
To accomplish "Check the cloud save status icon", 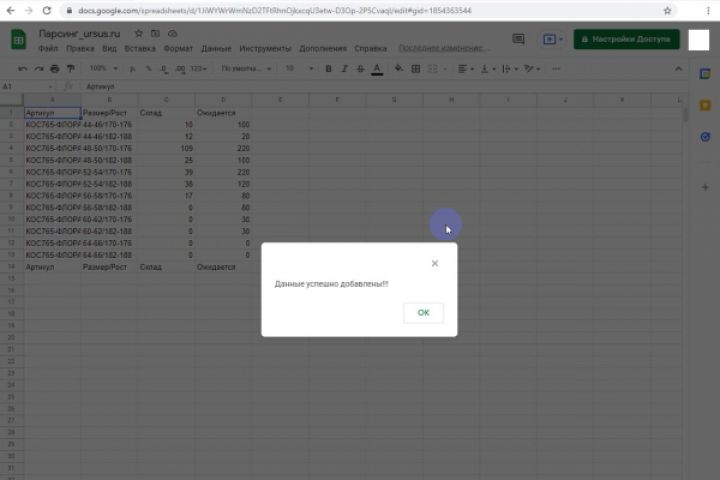I will 173,34.
